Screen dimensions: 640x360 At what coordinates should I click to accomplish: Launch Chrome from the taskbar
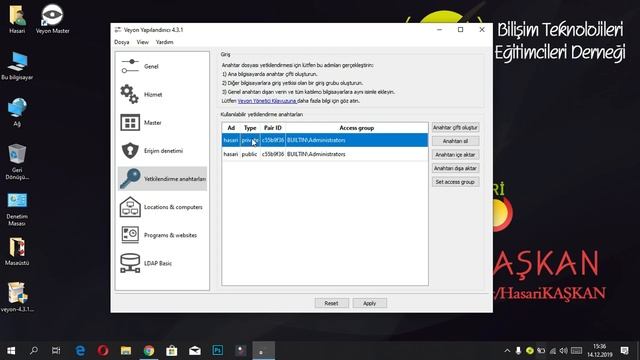(149, 351)
